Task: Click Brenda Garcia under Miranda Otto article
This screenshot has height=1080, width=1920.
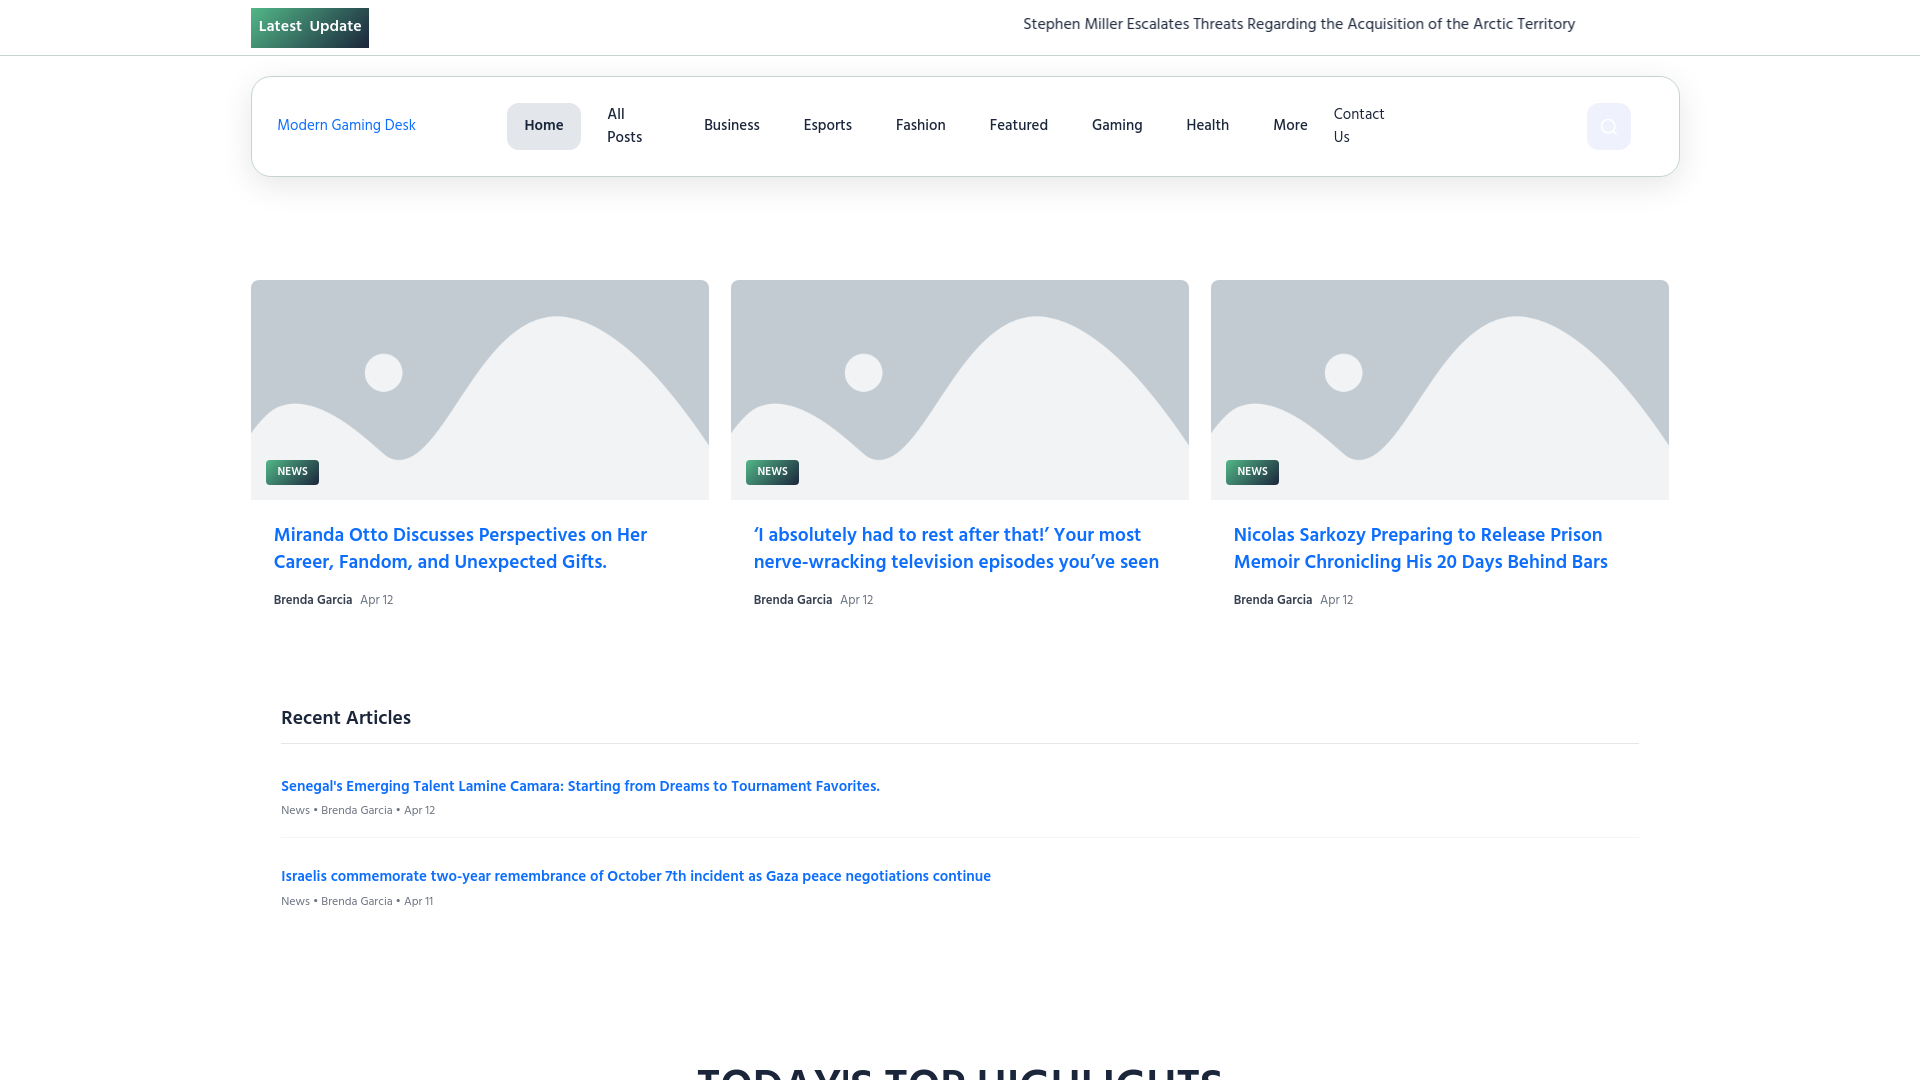Action: pos(313,600)
